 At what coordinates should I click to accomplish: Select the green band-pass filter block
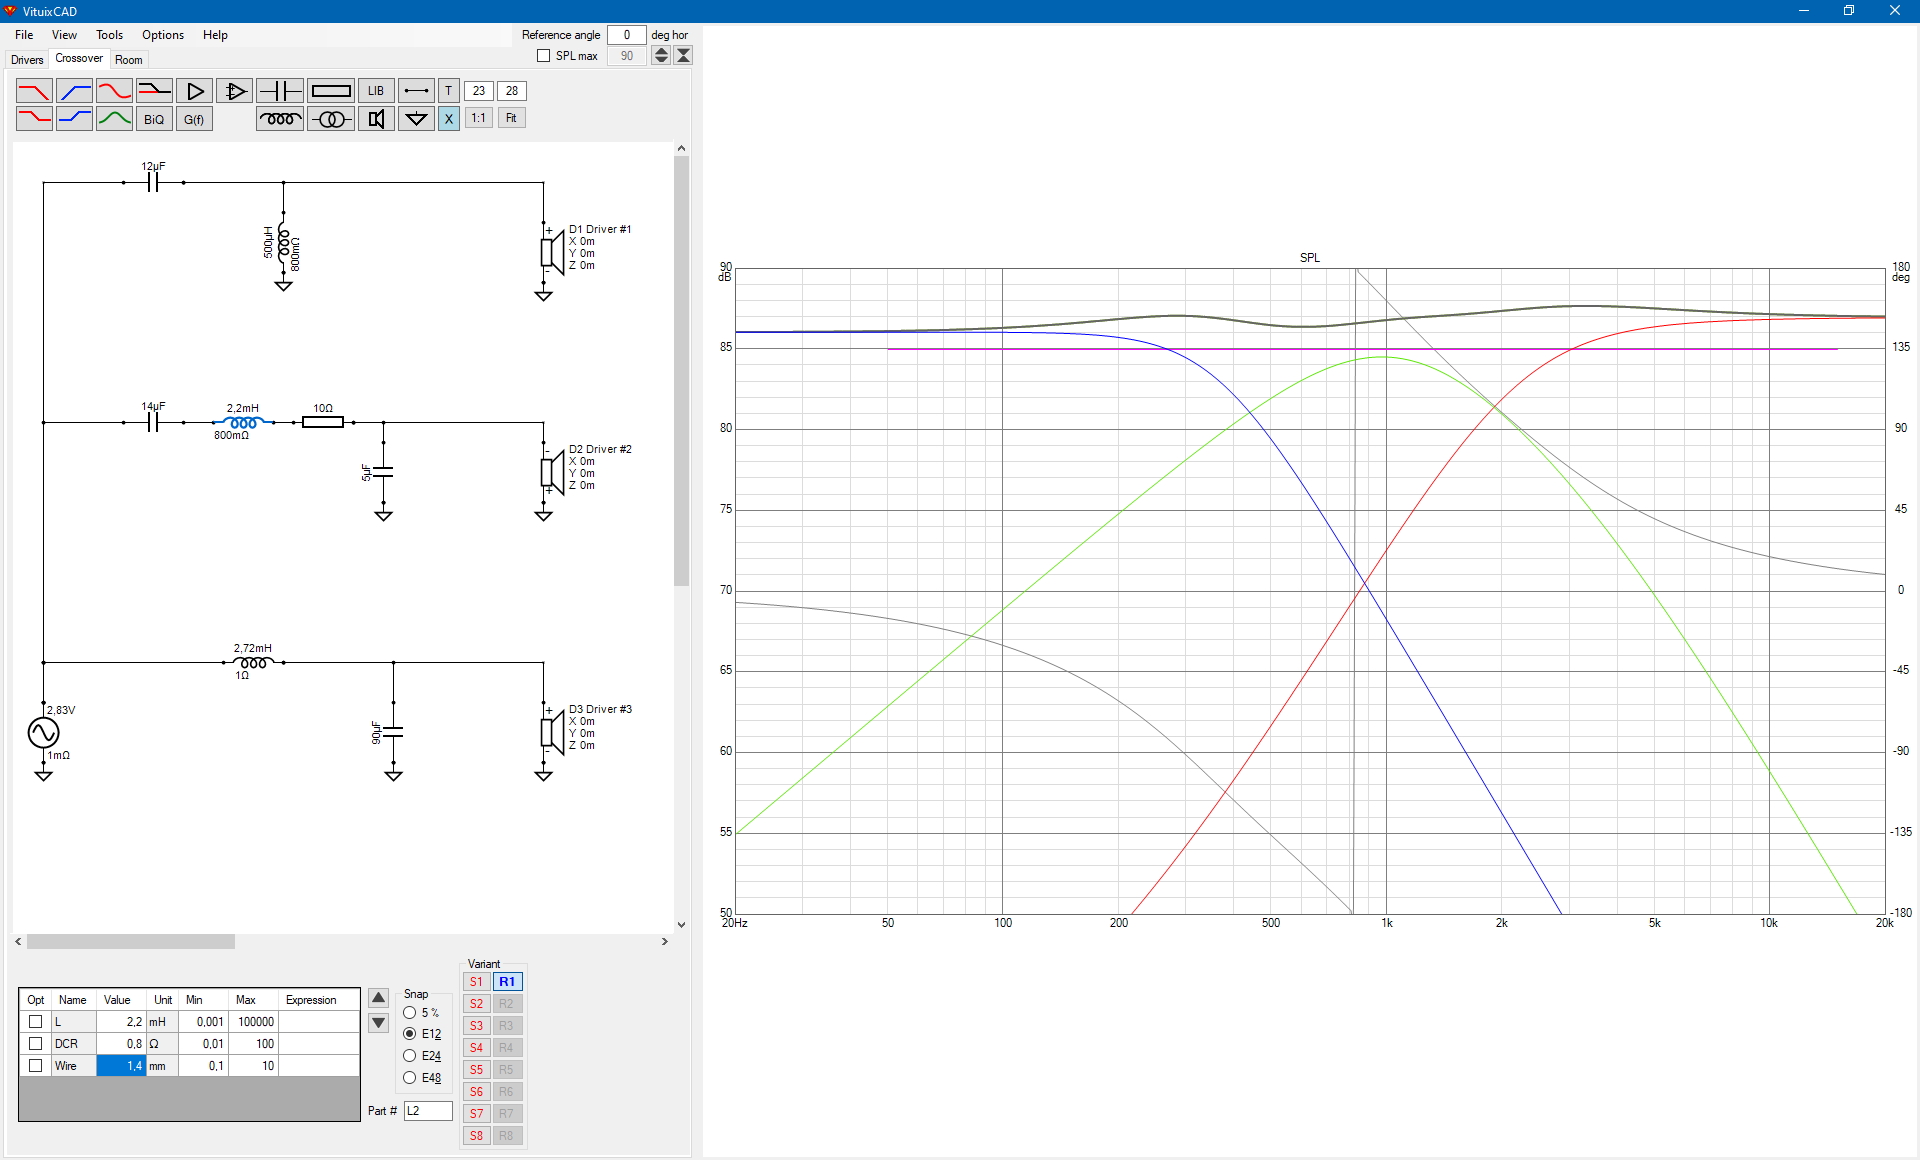coord(114,119)
